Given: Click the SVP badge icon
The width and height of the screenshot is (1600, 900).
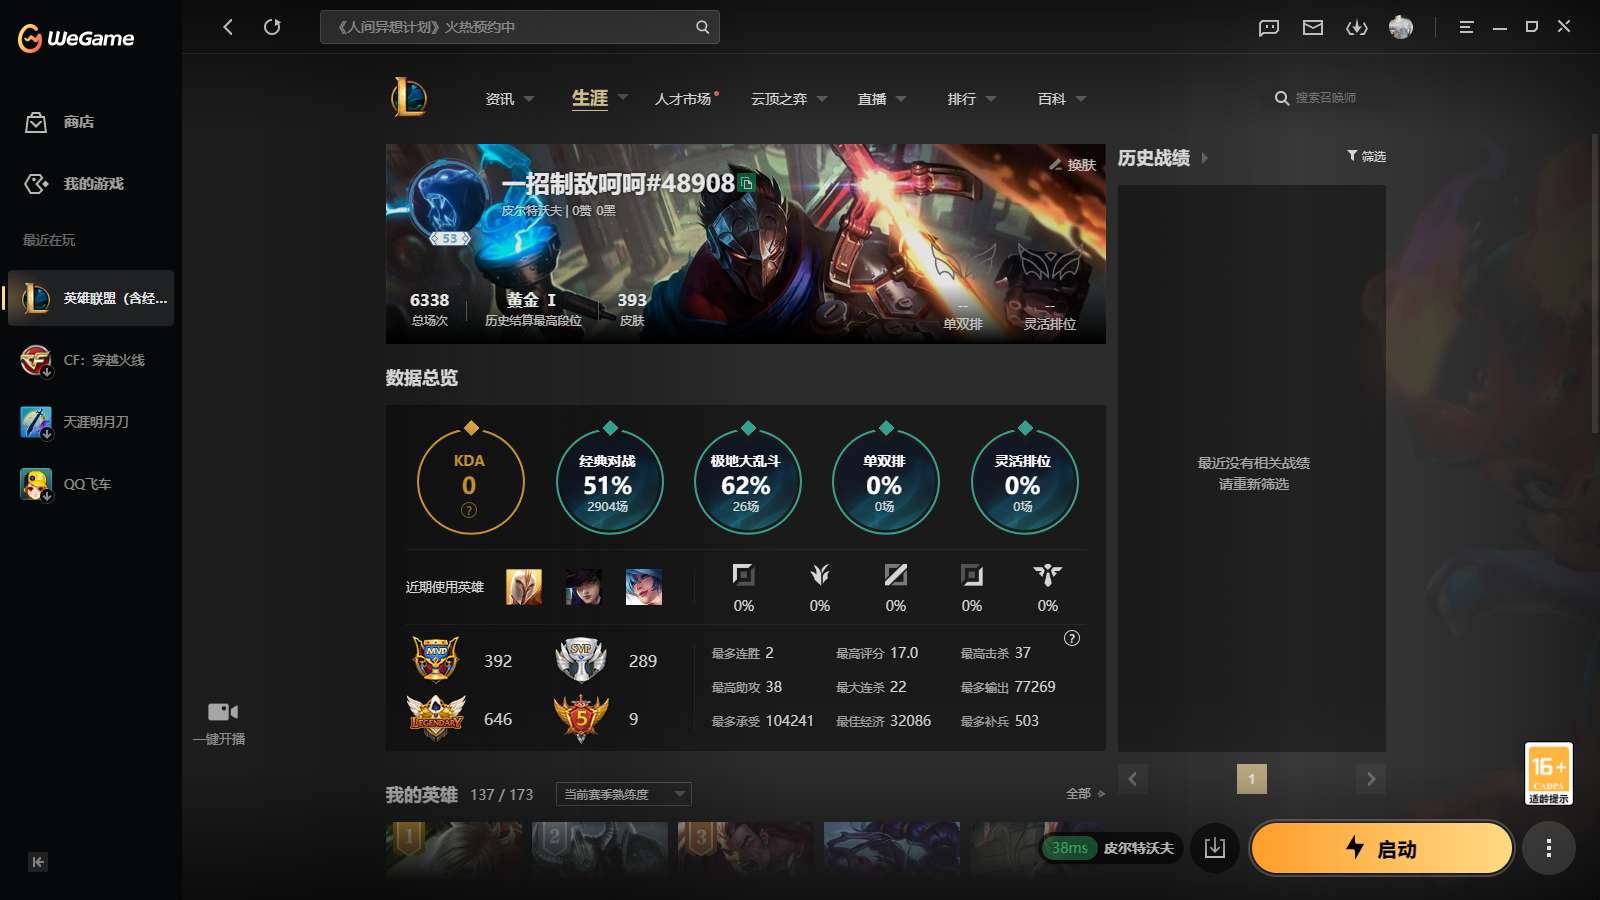Looking at the screenshot, I should (x=581, y=660).
